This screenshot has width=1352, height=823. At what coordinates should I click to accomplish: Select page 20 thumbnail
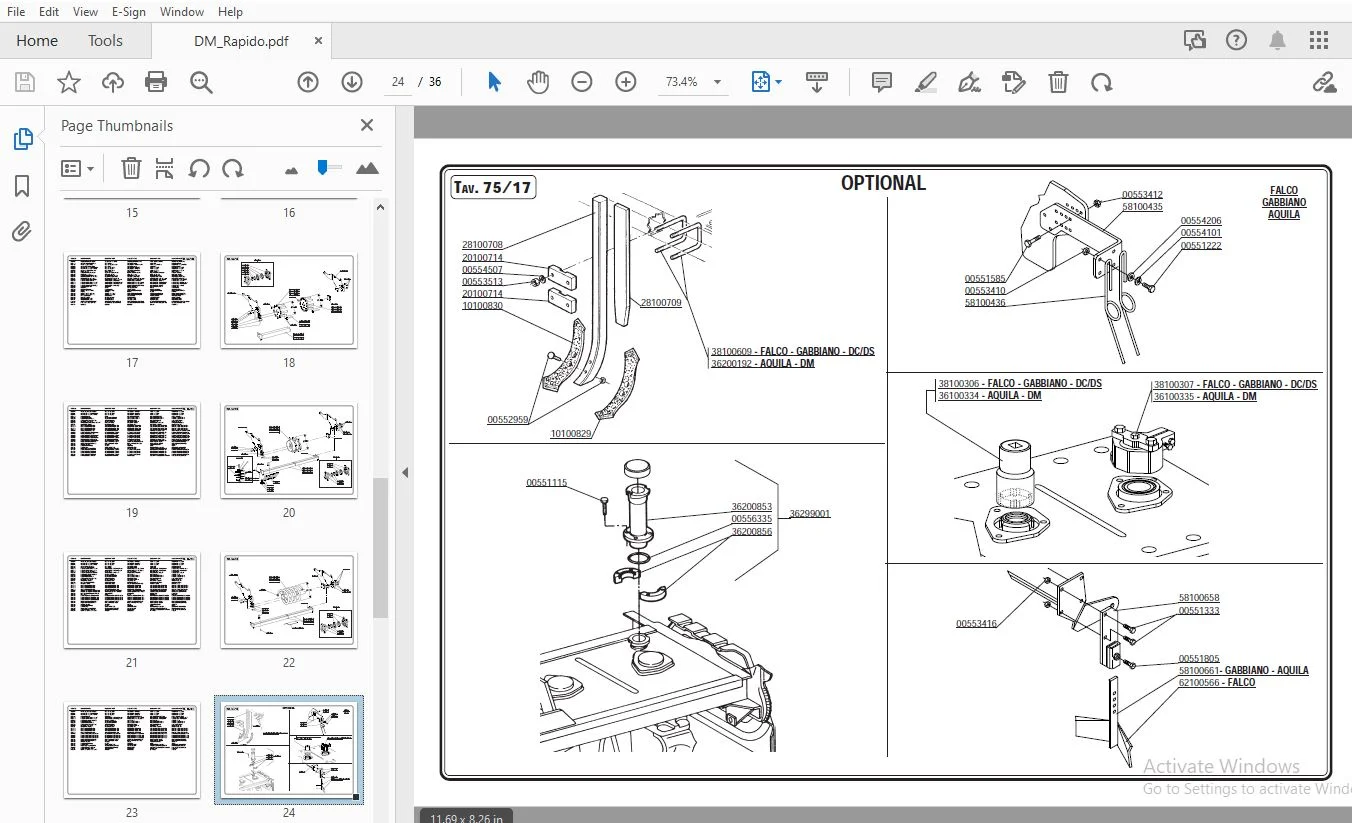pos(289,450)
